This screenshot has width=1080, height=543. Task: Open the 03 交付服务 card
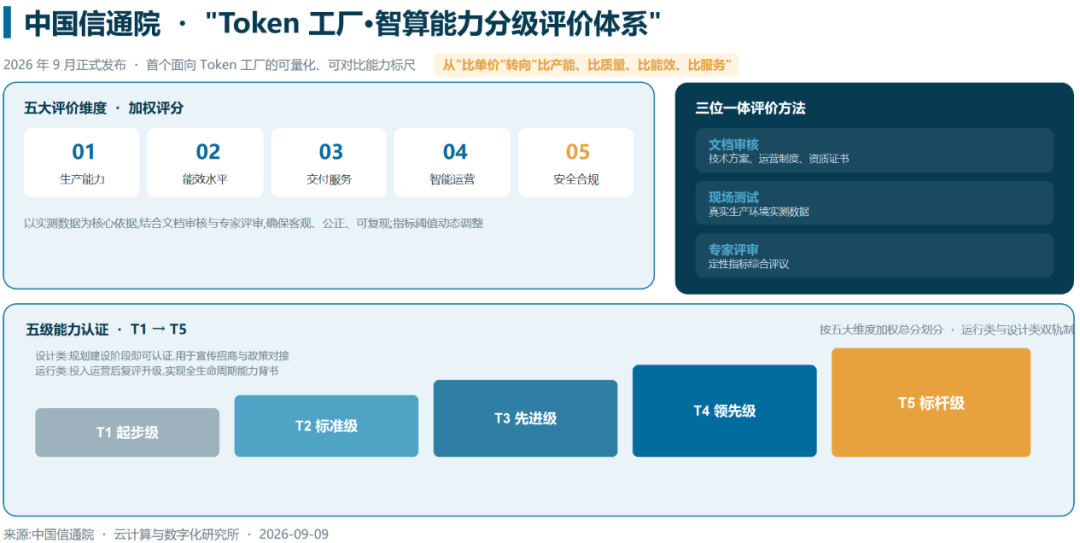[329, 163]
